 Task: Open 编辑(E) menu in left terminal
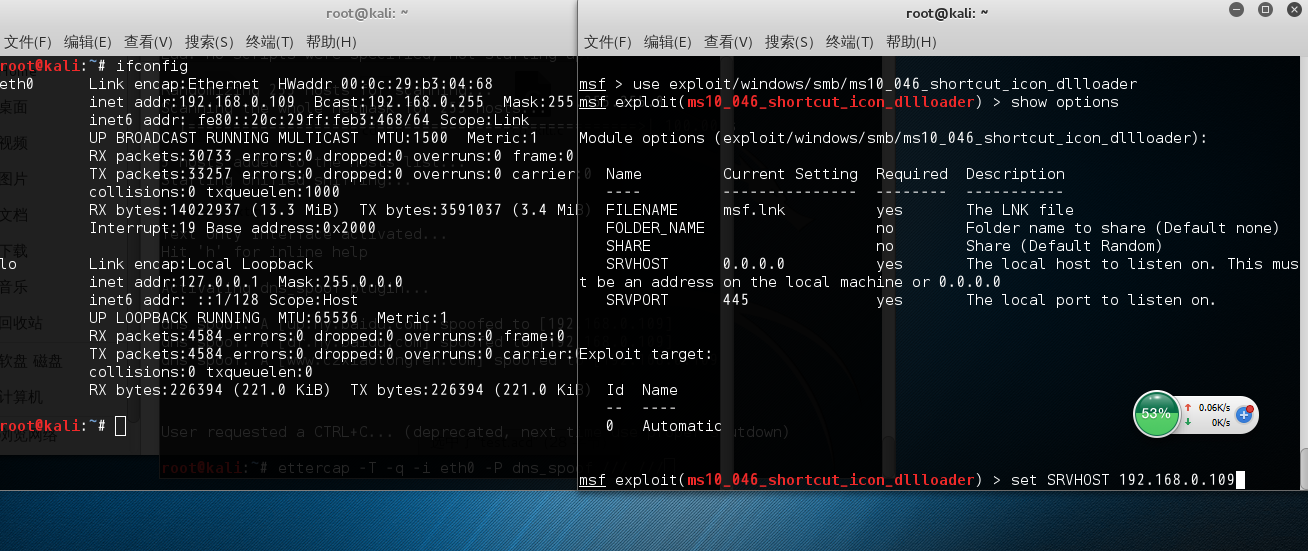(88, 42)
